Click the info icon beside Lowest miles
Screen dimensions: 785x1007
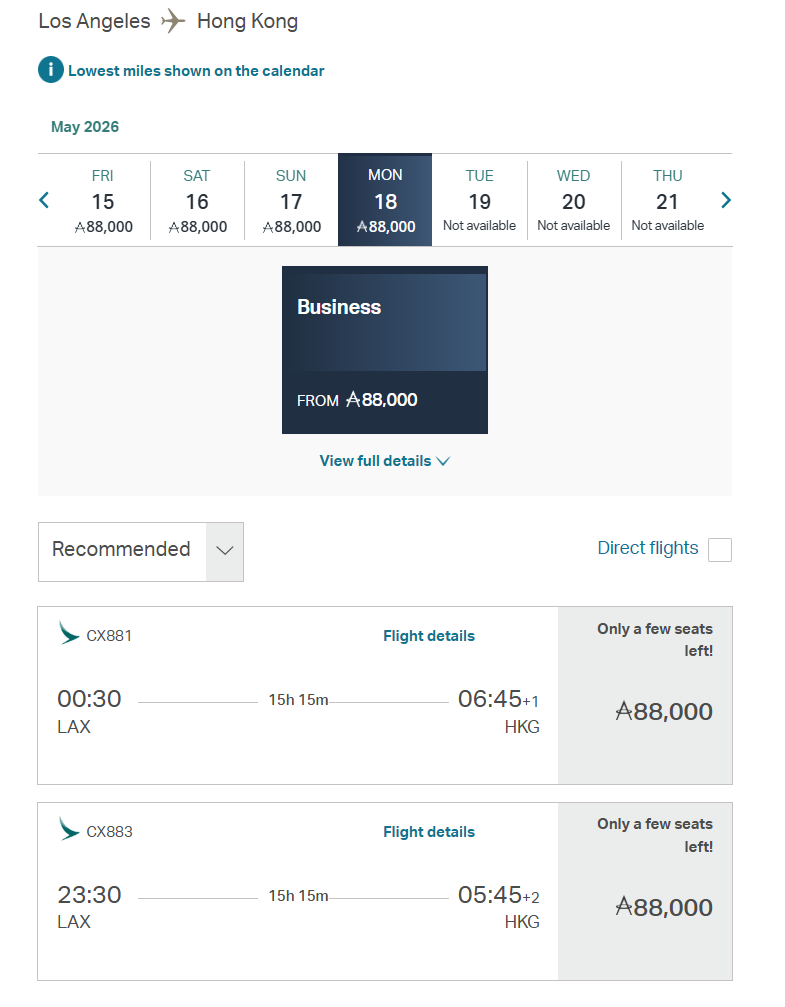pos(51,71)
